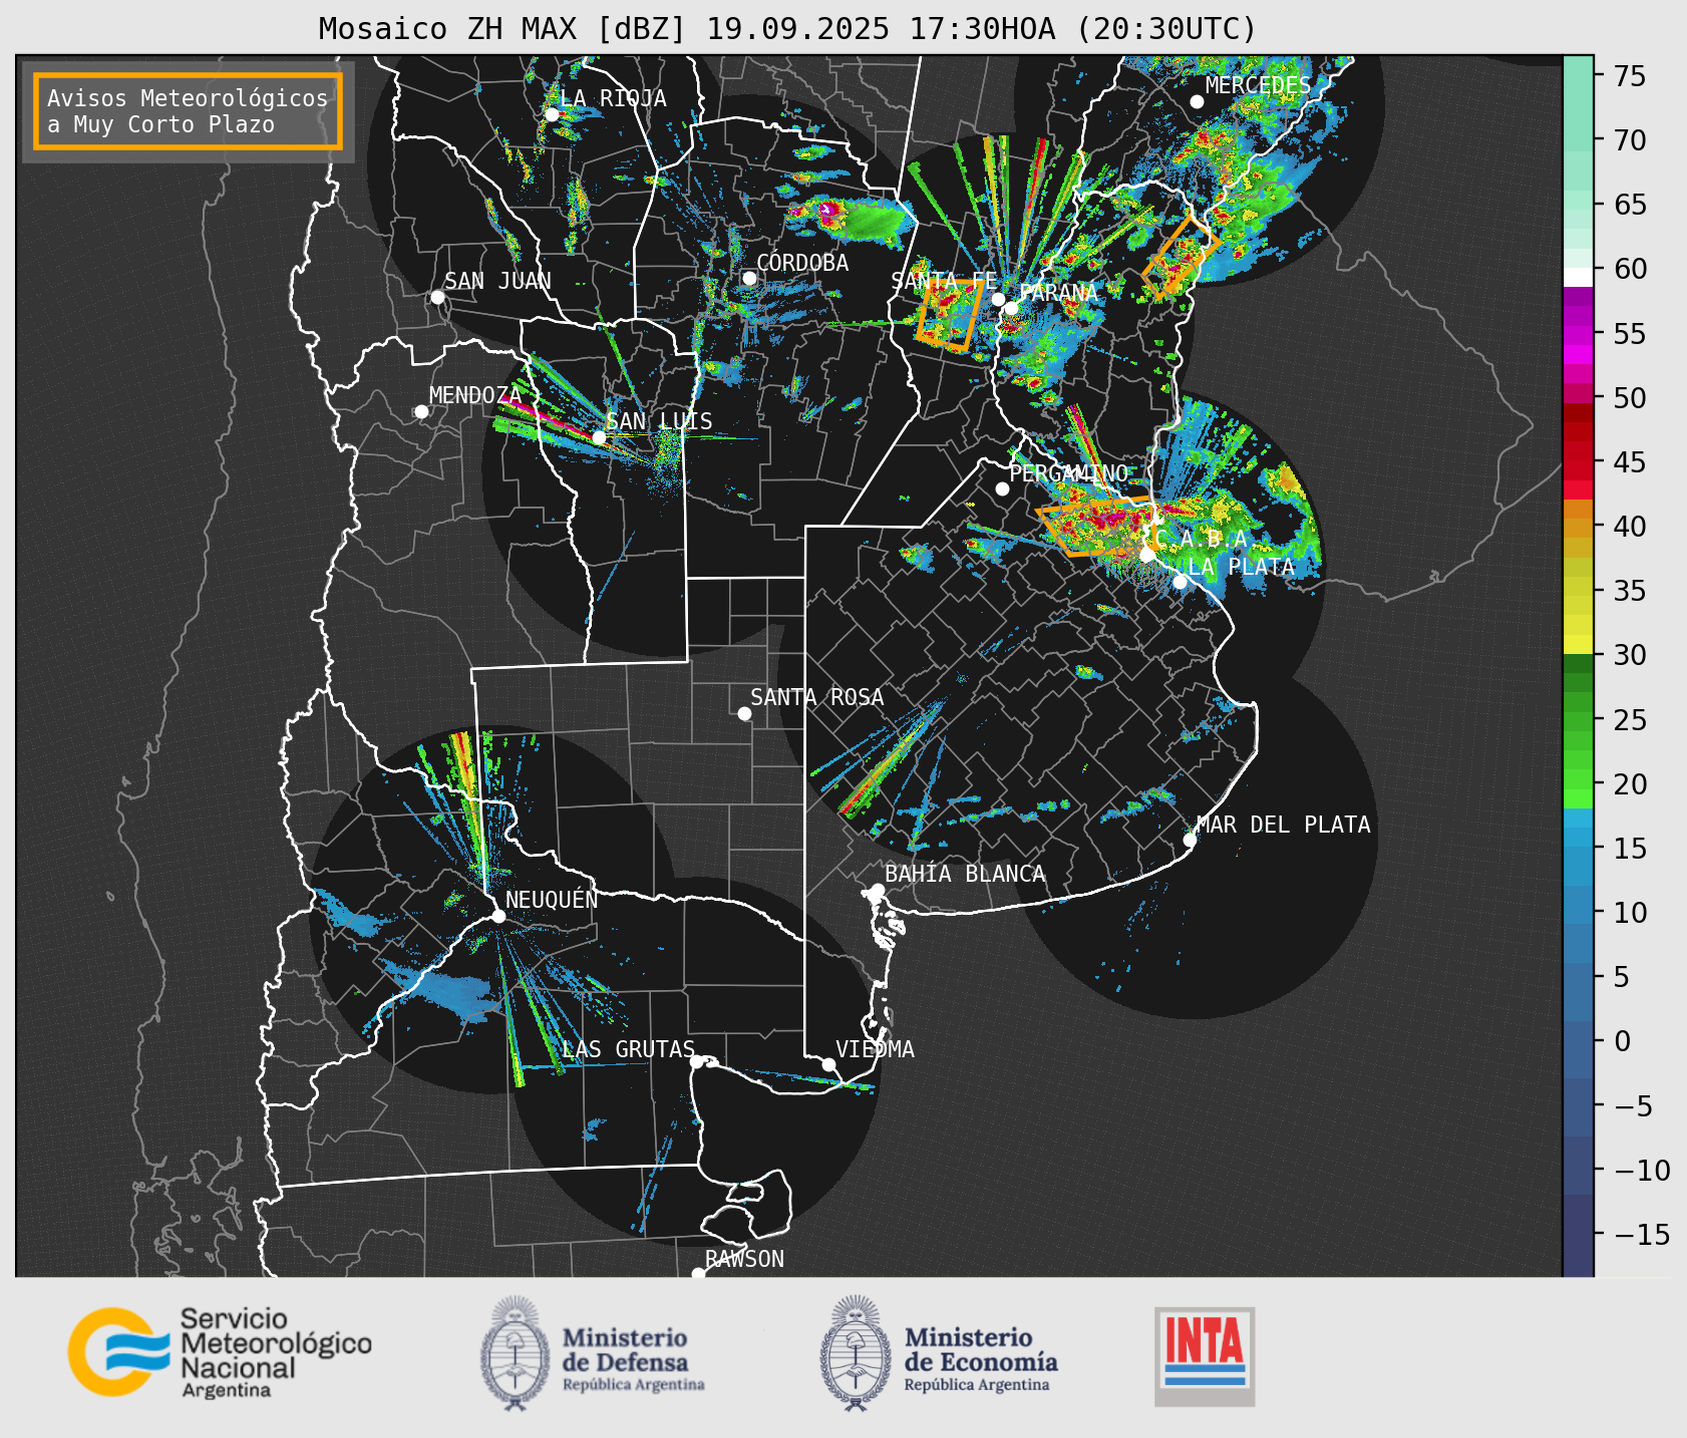Viewport: 1687px width, 1438px height.
Task: Click the 55 dBZ magenta color band
Action: [1578, 333]
